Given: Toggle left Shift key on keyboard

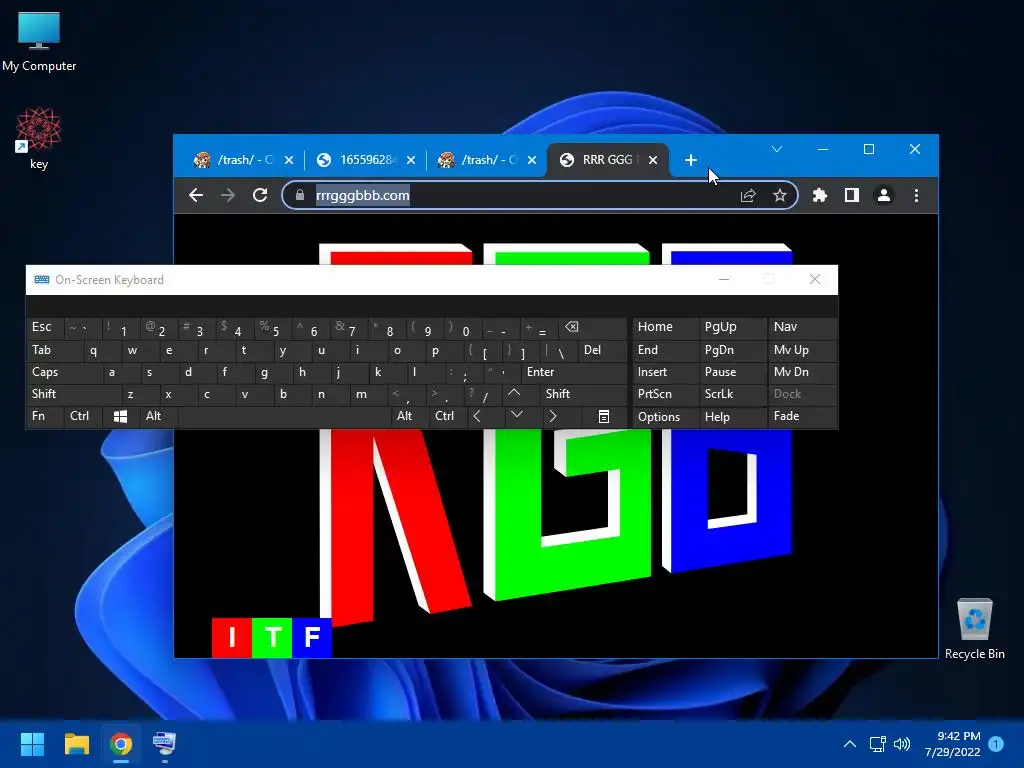Looking at the screenshot, I should coord(74,394).
